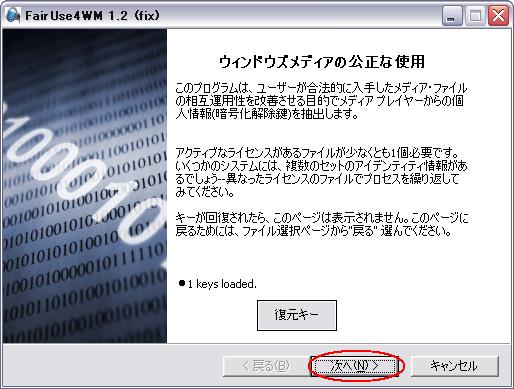Click the 復元キー button
This screenshot has height=389, width=514.
tap(297, 315)
